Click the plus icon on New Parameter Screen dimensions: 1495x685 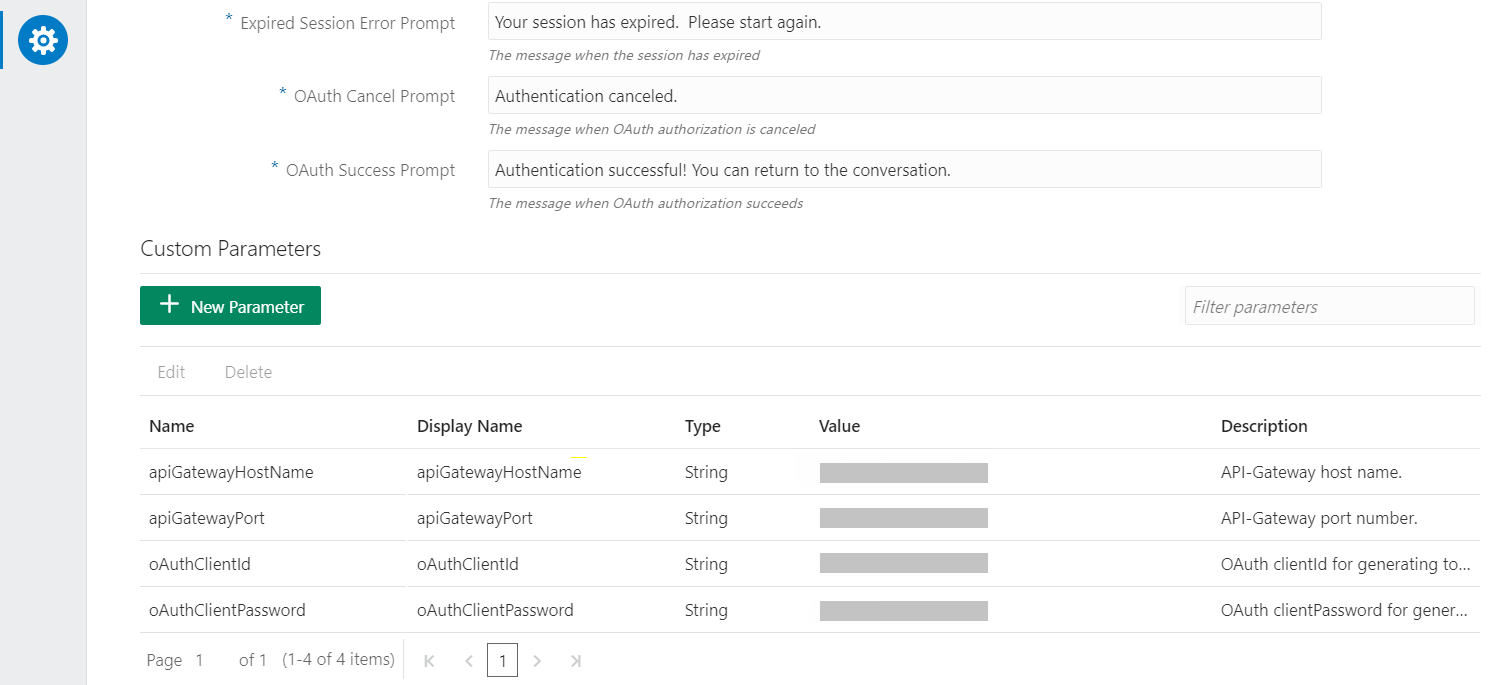169,305
